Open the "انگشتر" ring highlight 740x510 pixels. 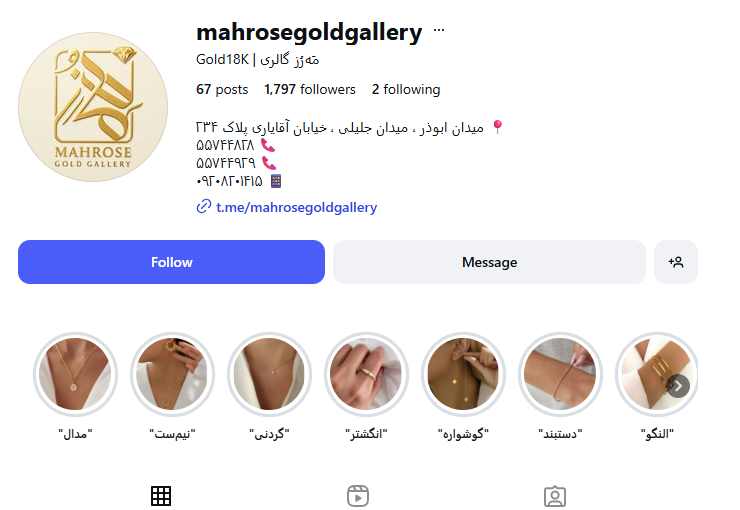click(366, 374)
